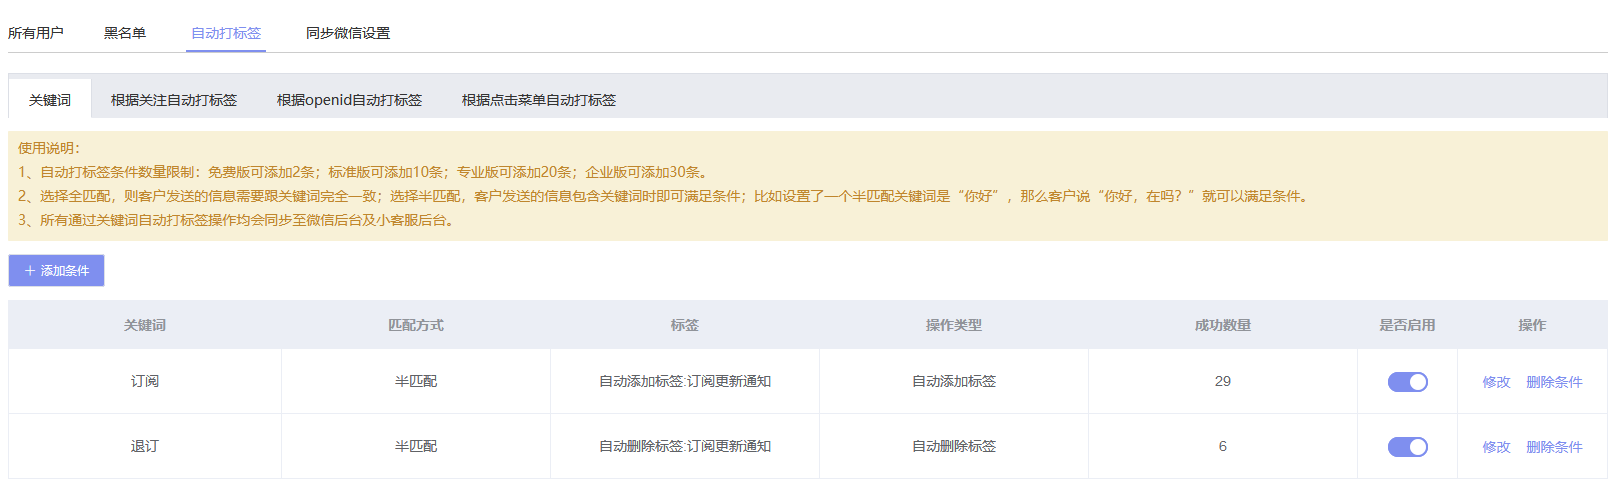Viewport: 1618px width, 502px height.
Task: Open 根据点击菜单自动打标签 sub-tab
Action: tap(539, 100)
